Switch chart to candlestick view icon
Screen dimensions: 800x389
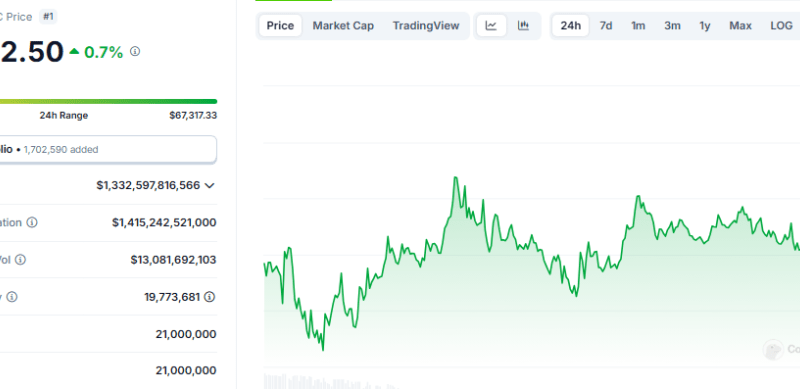(523, 26)
